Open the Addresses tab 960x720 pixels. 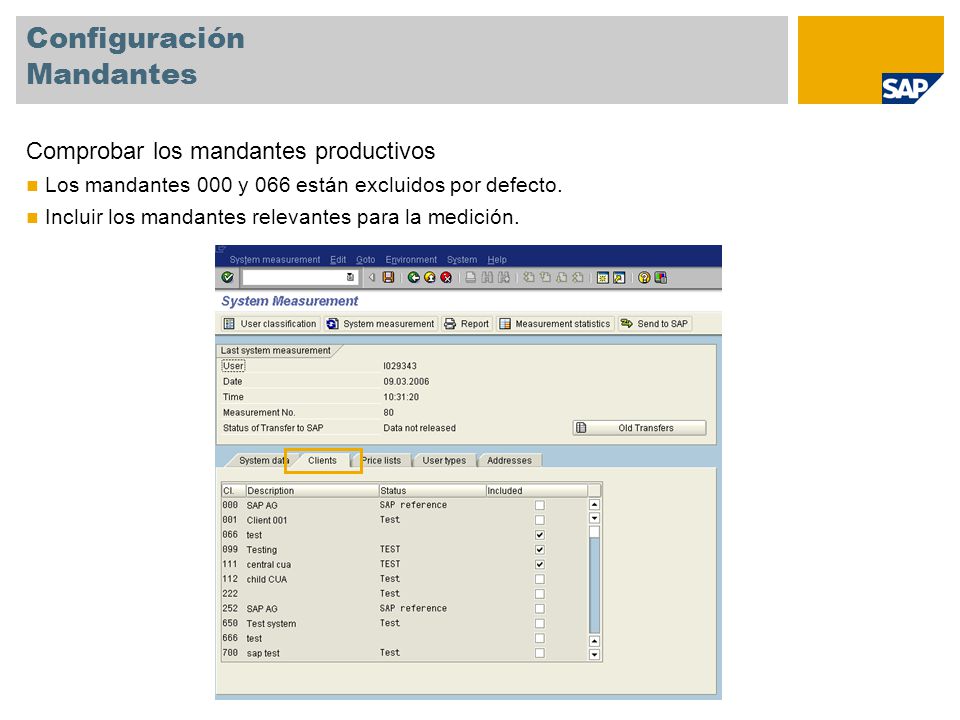pyautogui.click(x=509, y=460)
